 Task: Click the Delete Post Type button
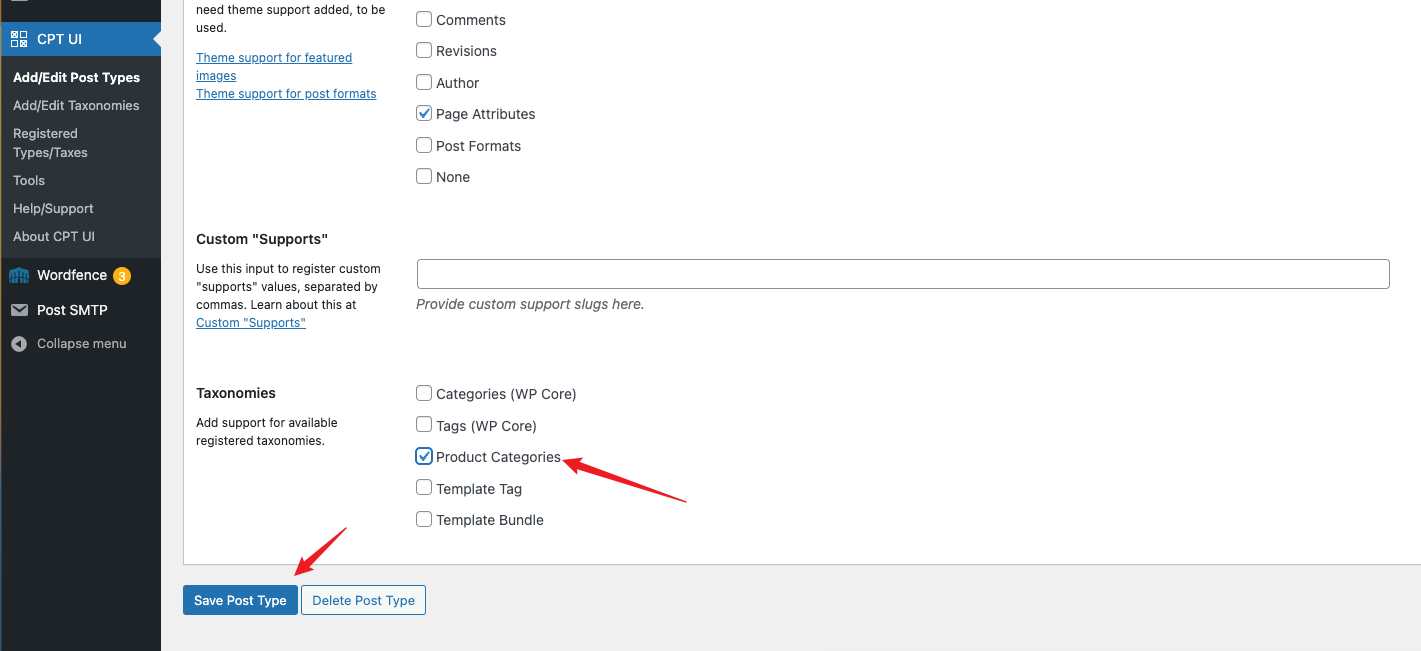coord(363,600)
